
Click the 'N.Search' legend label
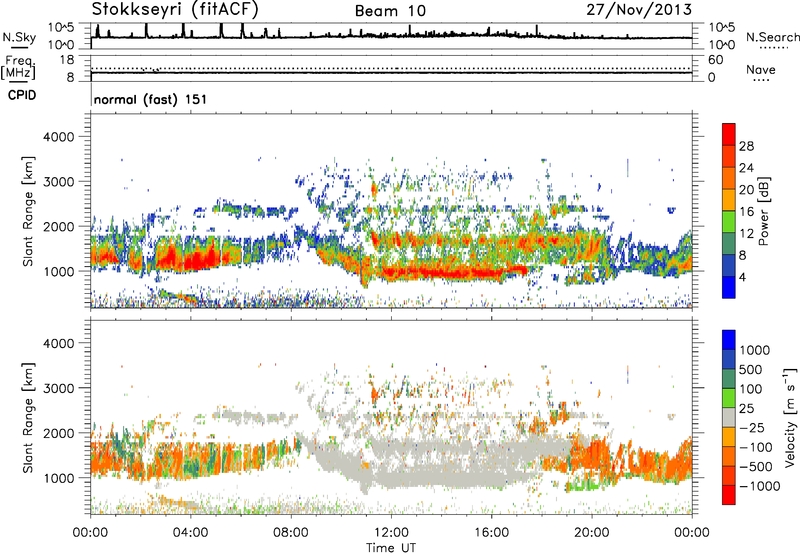(772, 37)
